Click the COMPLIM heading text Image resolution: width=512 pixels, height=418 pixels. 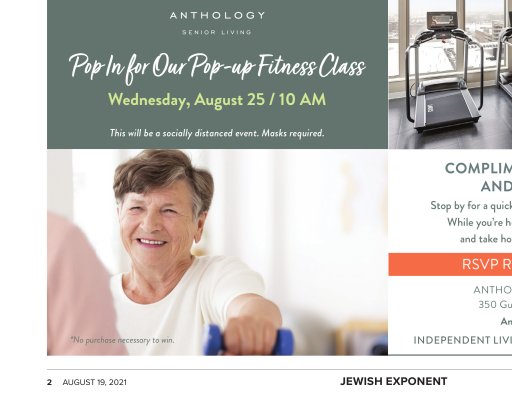point(478,168)
